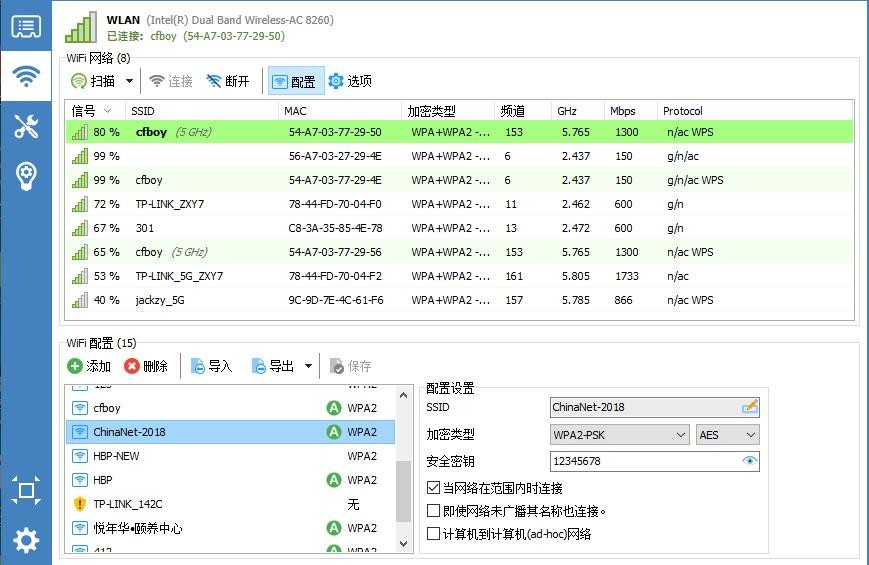The height and width of the screenshot is (565, 869).
Task: Toggle password visibility eye icon
Action: click(749, 461)
